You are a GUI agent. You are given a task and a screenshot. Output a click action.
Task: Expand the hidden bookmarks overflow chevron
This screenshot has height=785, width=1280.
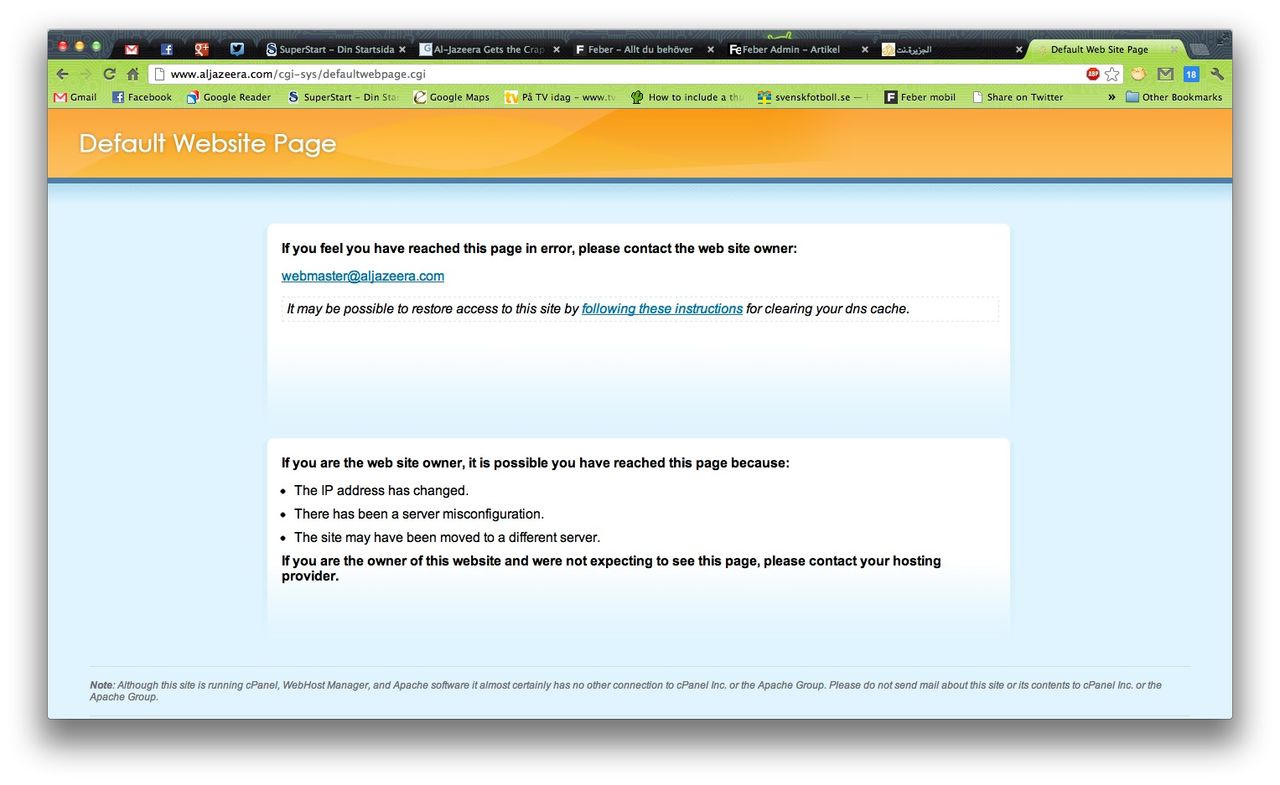click(1111, 97)
